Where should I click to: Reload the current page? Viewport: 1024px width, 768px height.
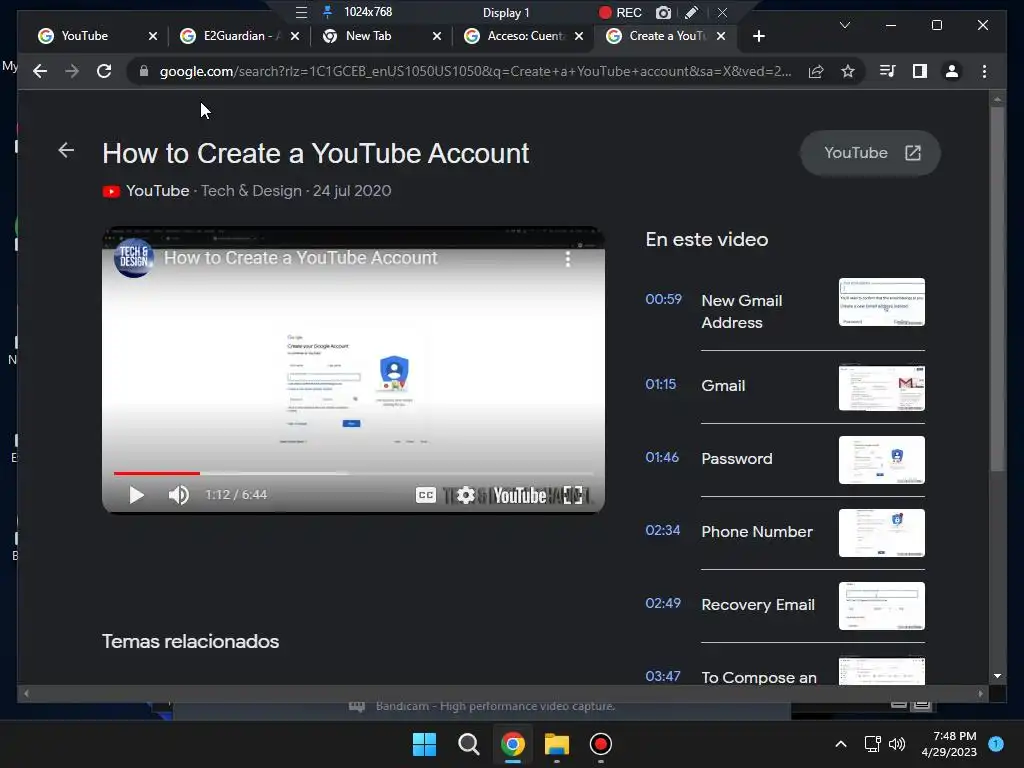104,71
